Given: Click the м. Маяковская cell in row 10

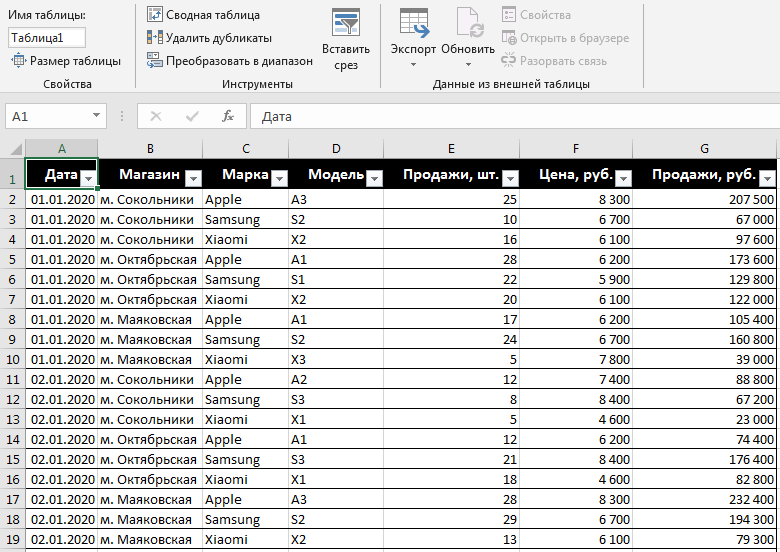Looking at the screenshot, I should coord(150,360).
